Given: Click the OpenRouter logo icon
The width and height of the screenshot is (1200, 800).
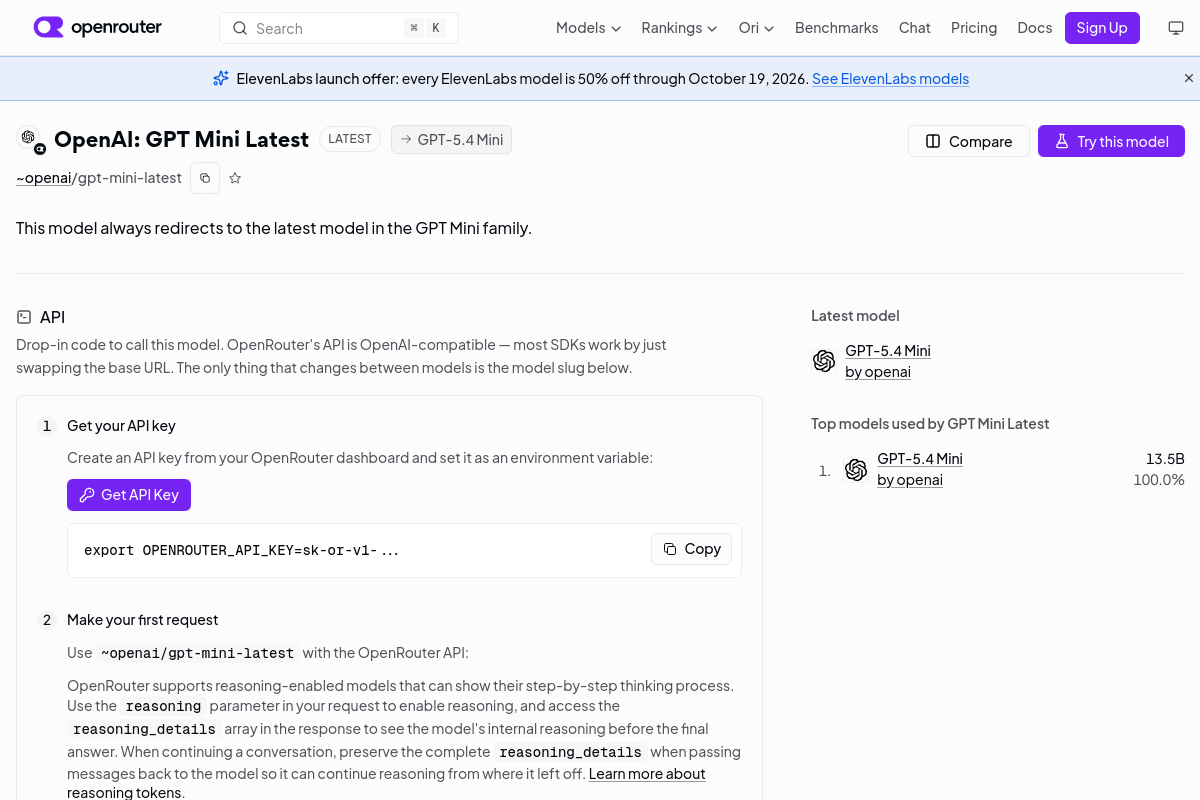Looking at the screenshot, I should point(48,27).
